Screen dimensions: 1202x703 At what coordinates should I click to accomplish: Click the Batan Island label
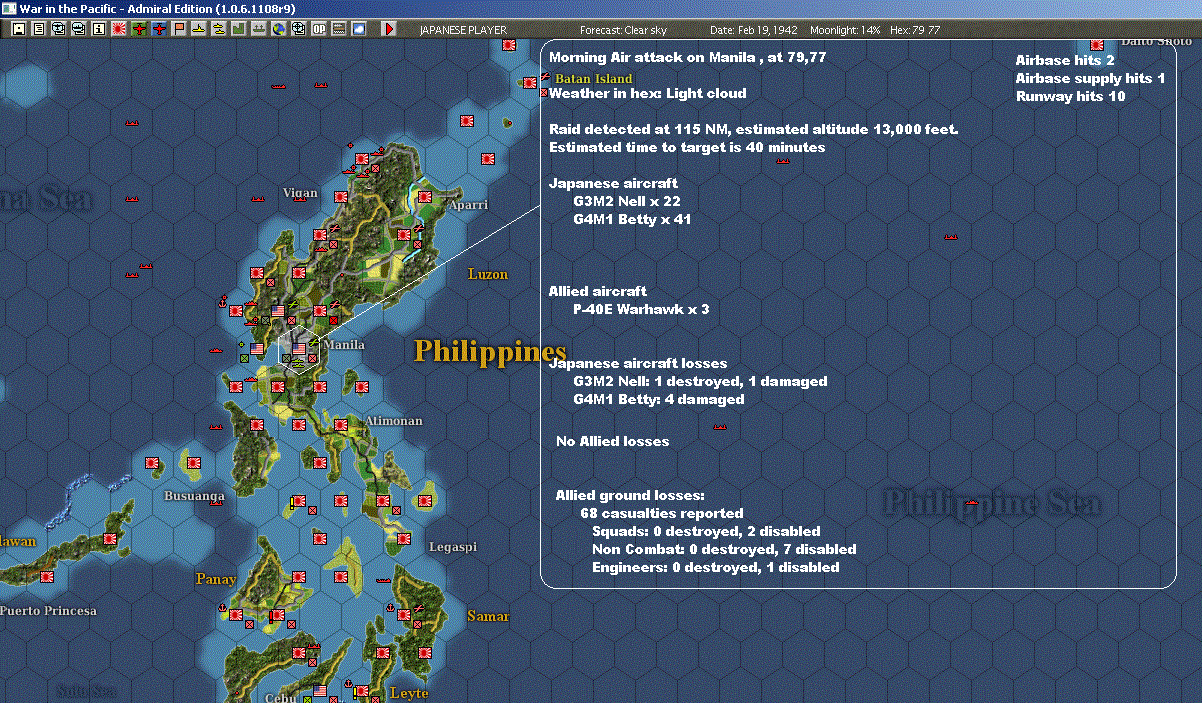(594, 78)
